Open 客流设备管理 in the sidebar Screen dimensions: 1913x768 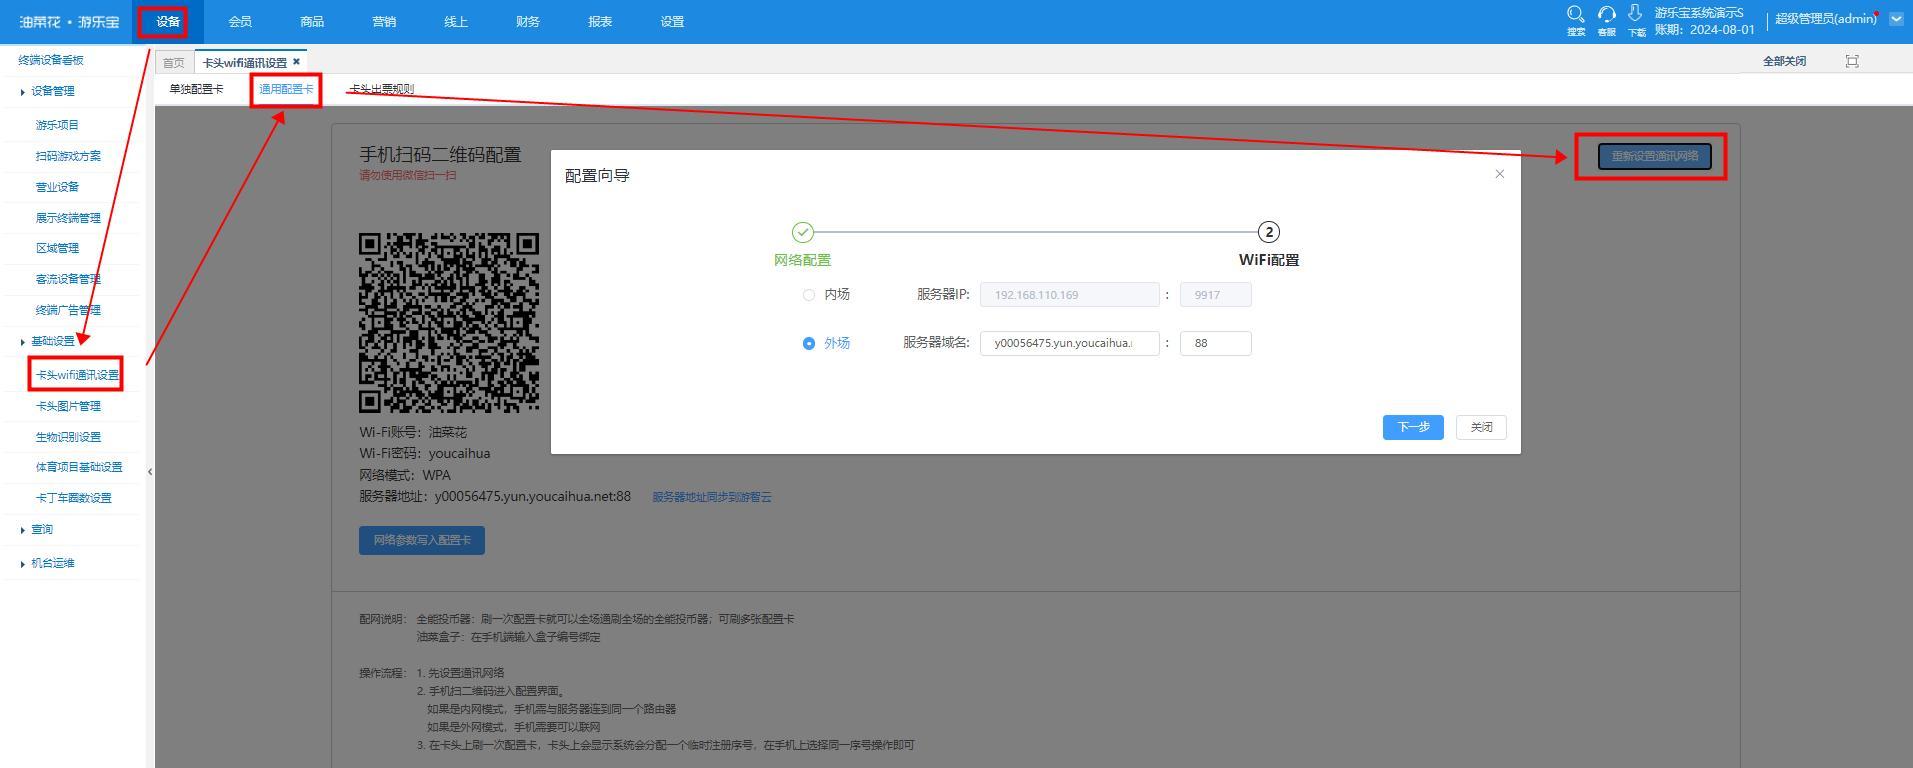click(x=68, y=279)
